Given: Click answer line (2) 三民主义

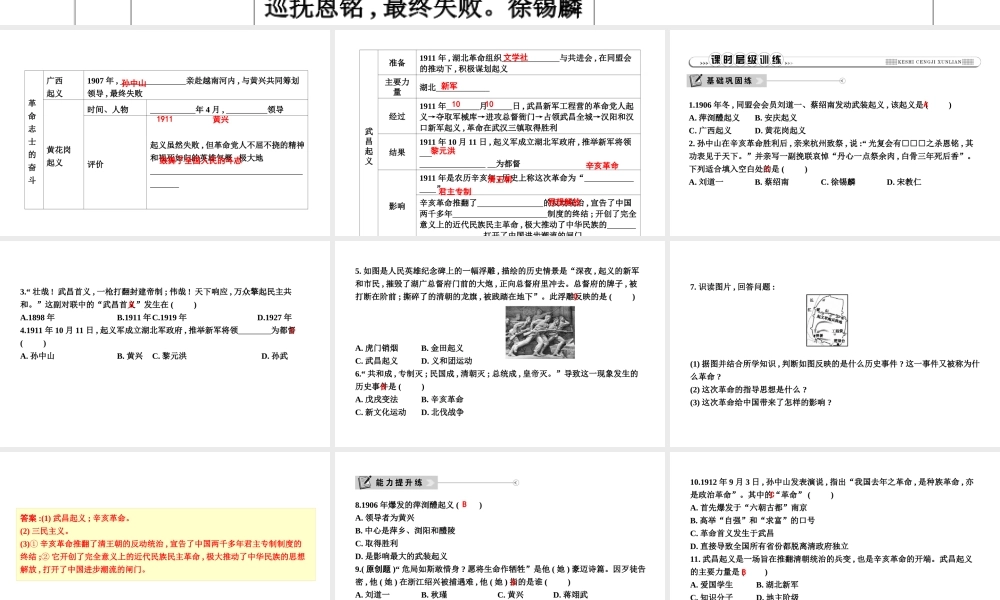Looking at the screenshot, I should pyautogui.click(x=45, y=530).
